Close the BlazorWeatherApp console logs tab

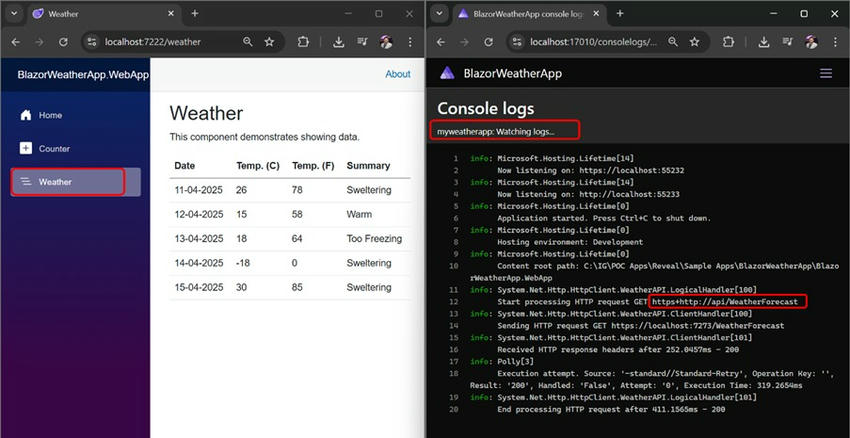click(x=596, y=14)
